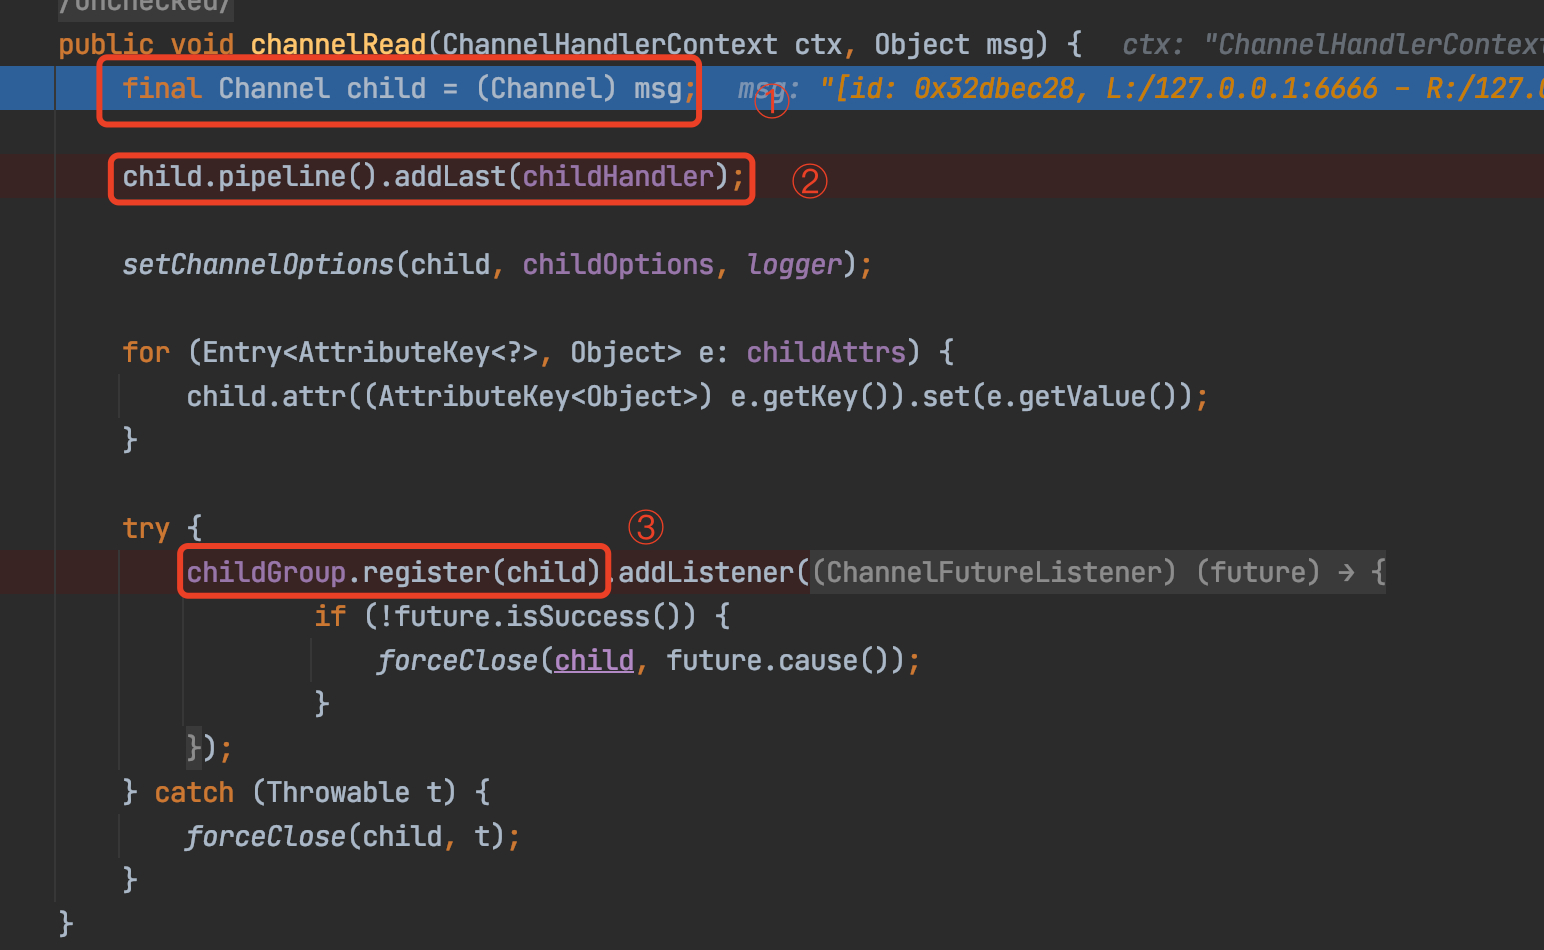Click the channelRead method name
1544x950 pixels.
click(x=338, y=45)
